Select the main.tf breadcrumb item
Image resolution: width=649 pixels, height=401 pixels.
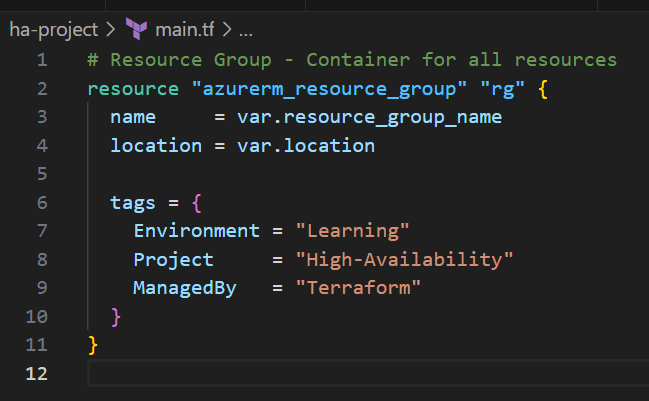click(185, 29)
